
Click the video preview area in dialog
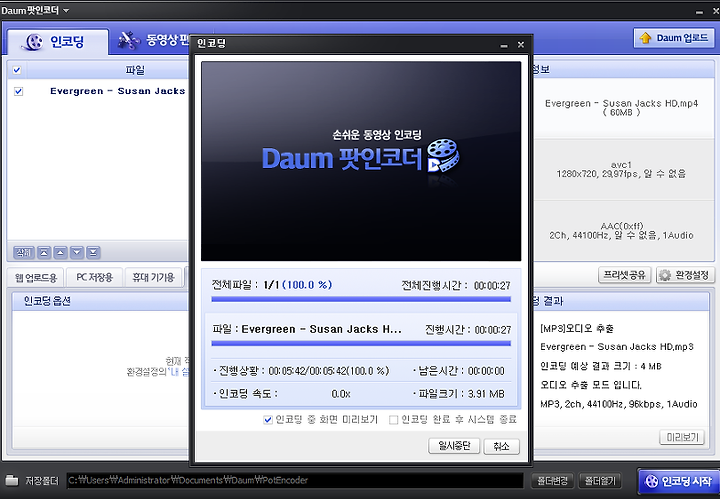point(361,162)
